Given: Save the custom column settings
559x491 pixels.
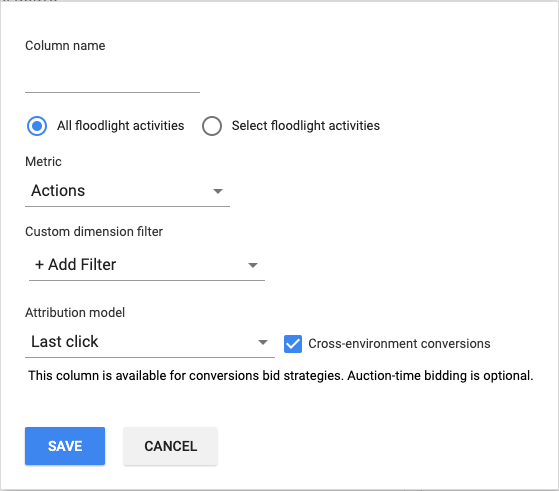Looking at the screenshot, I should (65, 446).
